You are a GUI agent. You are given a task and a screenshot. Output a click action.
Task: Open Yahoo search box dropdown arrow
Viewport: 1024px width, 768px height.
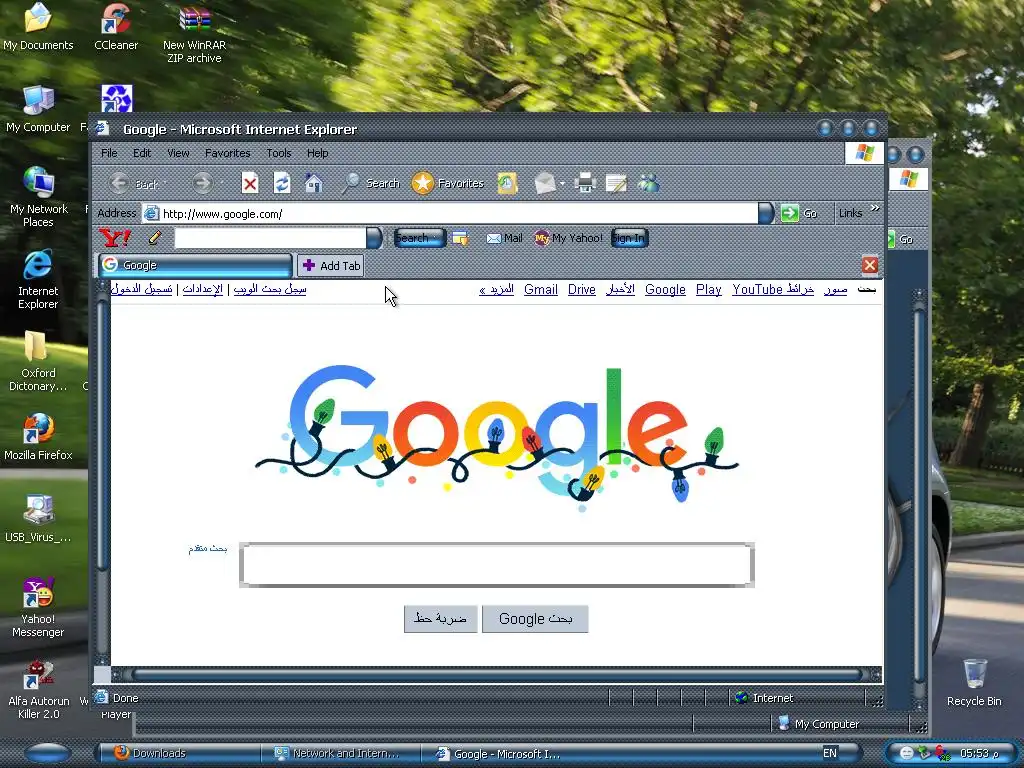374,238
